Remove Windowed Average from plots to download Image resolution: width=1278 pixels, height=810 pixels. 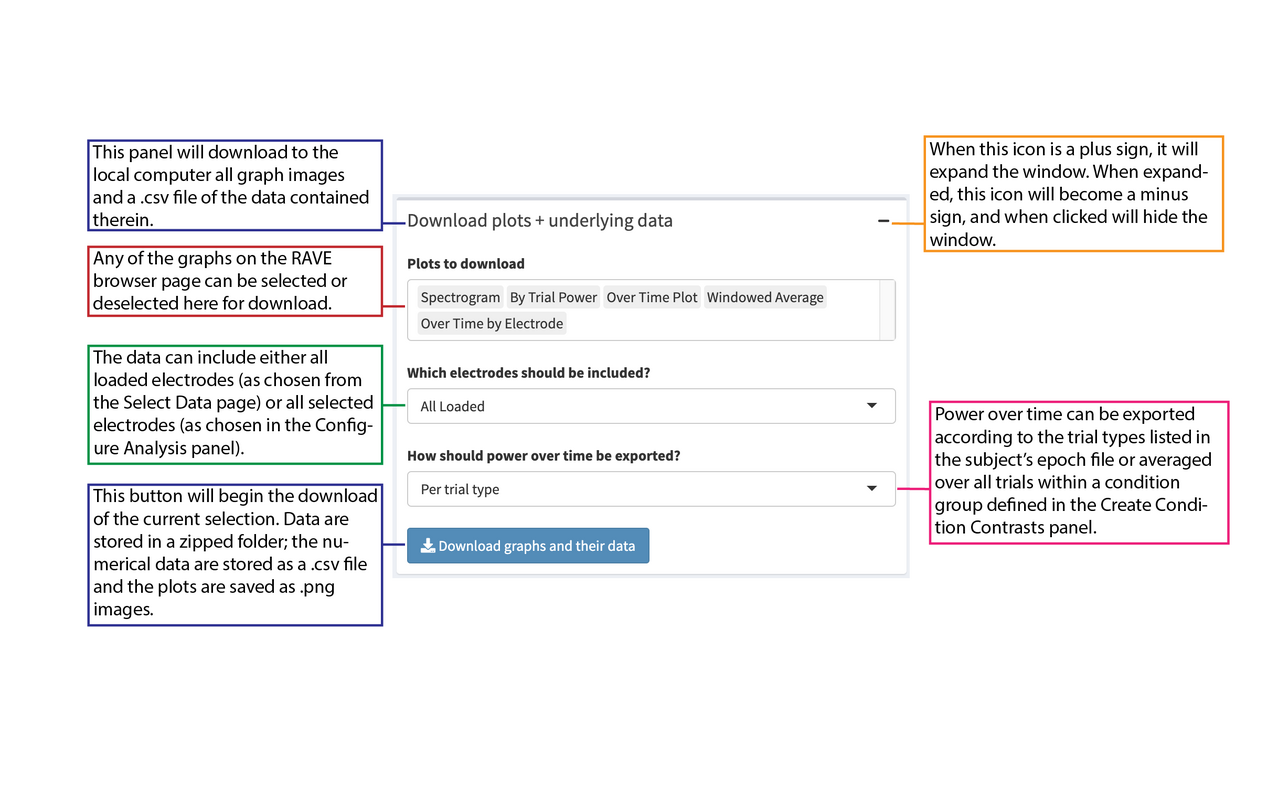pos(765,297)
